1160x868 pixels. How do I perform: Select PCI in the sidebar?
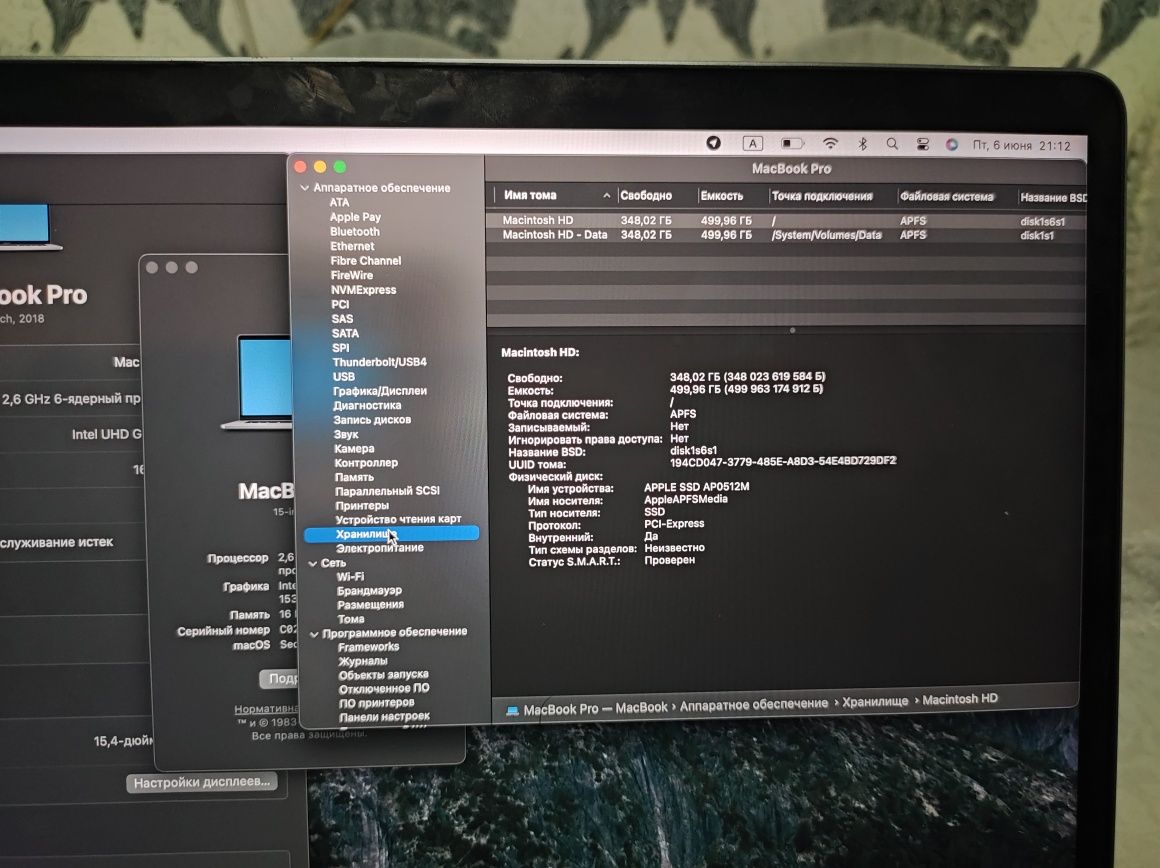(x=340, y=304)
